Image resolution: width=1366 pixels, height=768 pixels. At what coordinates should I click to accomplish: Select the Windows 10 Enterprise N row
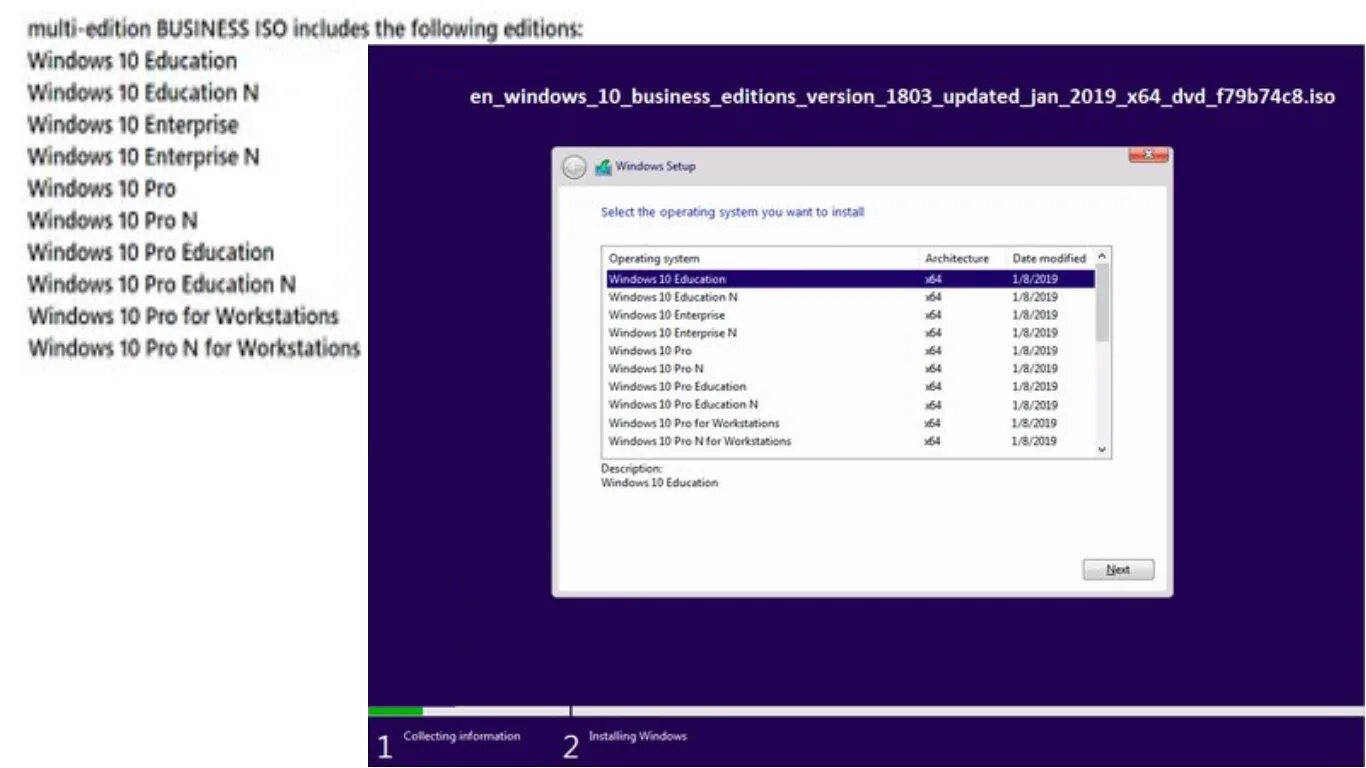coord(851,333)
